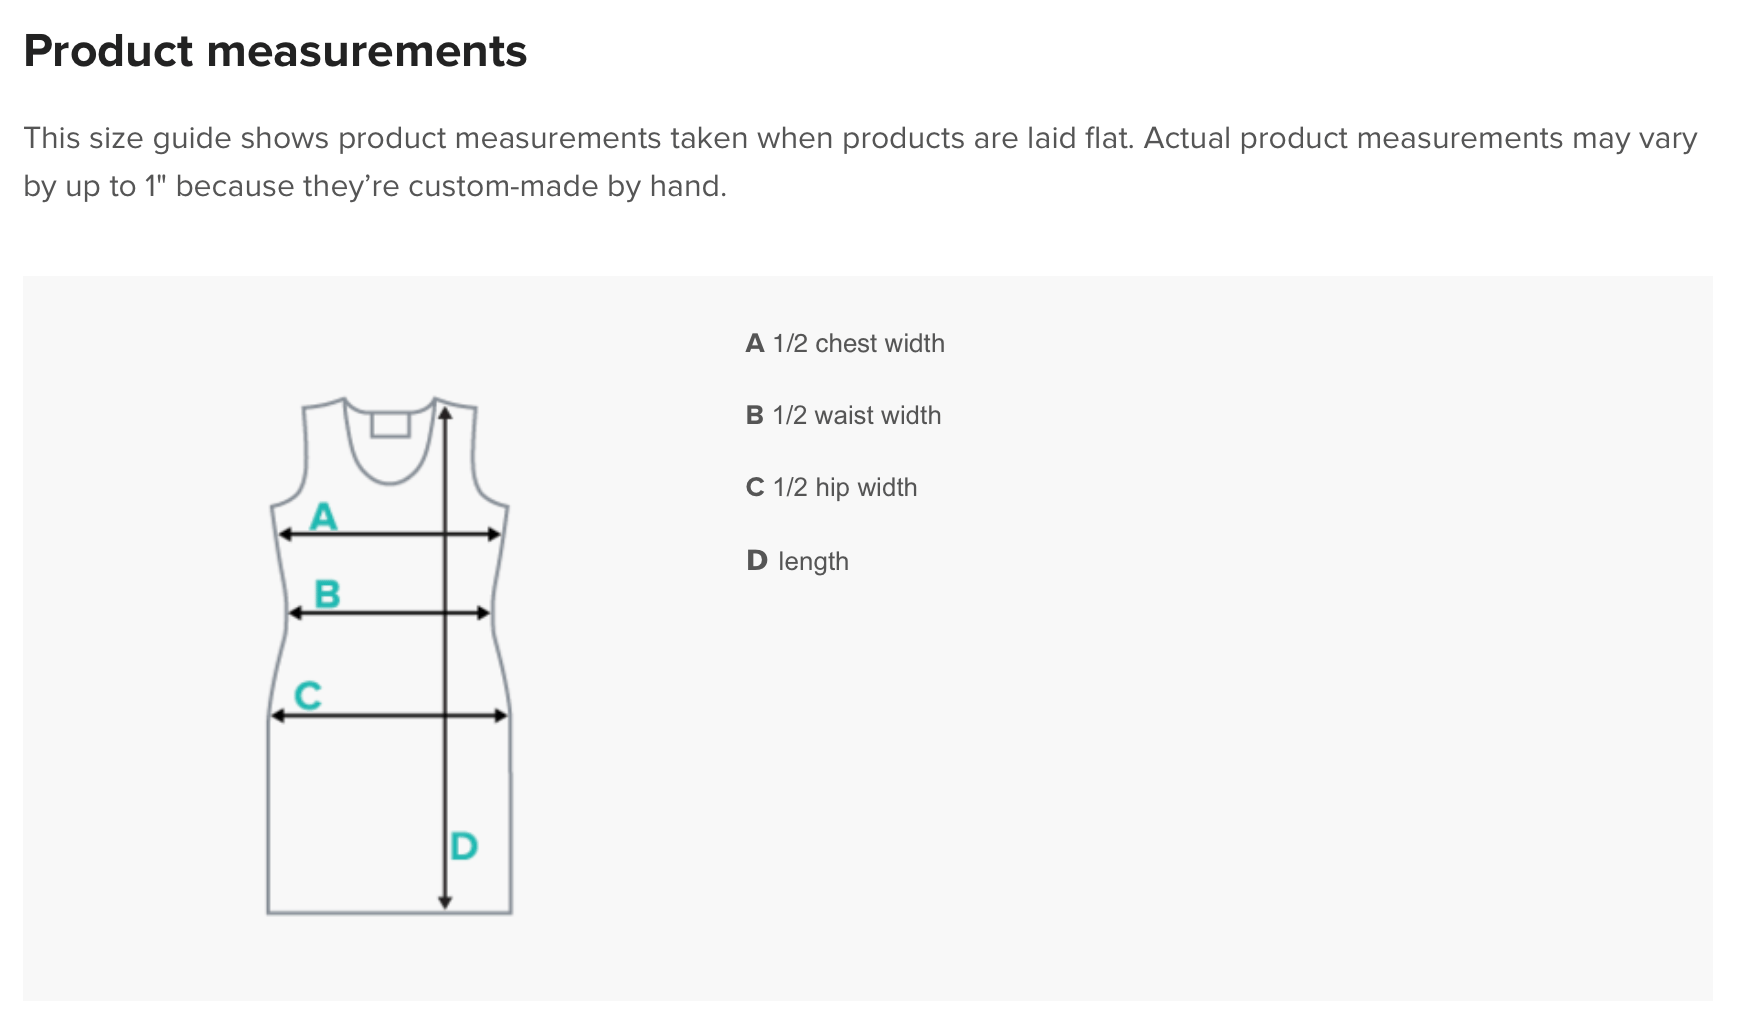The width and height of the screenshot is (1742, 1034).
Task: Click the "Product measurements" heading
Action: [275, 51]
